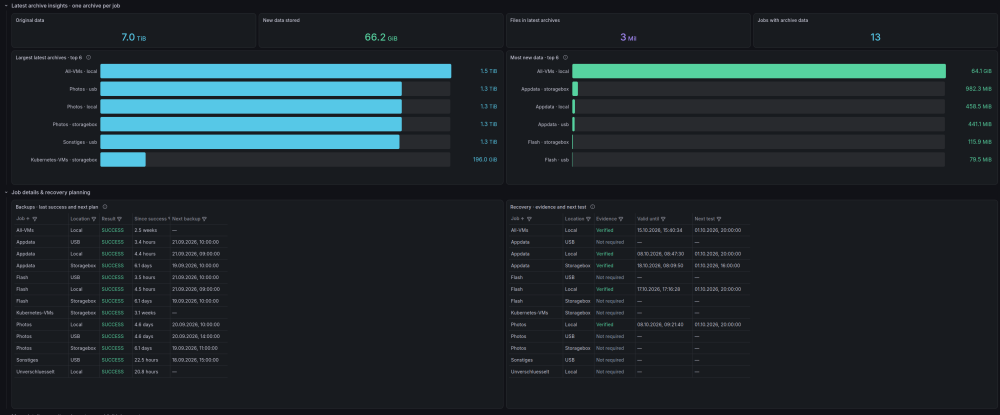1000x415 pixels.
Task: Click the 3.1 weeks cell for Kubernetes-VMs
Action: tap(151, 313)
